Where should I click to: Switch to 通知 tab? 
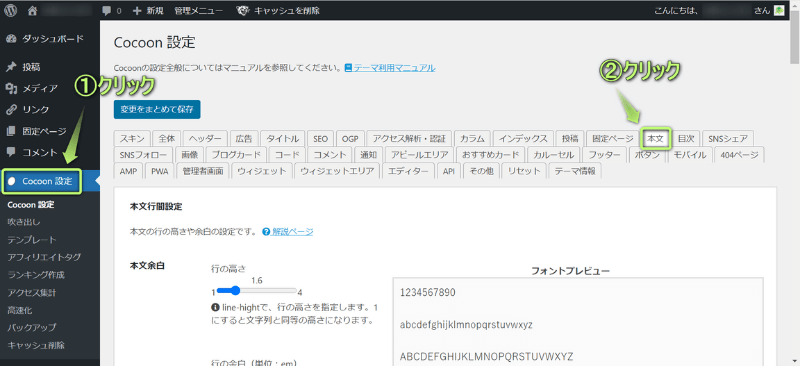pos(368,155)
